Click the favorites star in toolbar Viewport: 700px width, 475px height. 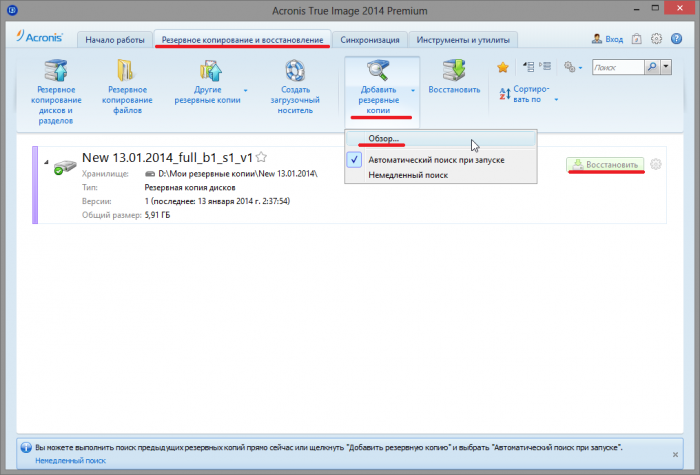pyautogui.click(x=503, y=67)
